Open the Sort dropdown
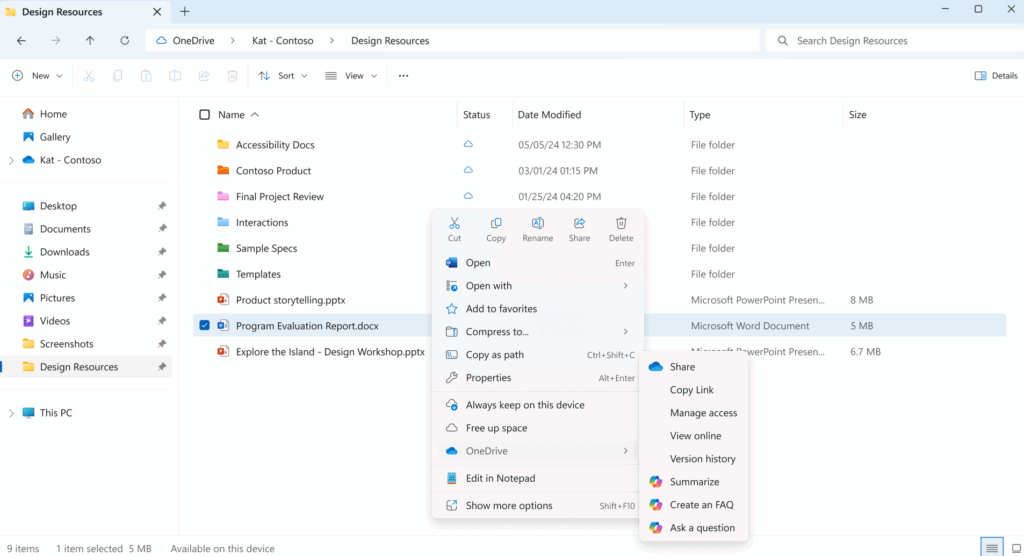 point(283,76)
